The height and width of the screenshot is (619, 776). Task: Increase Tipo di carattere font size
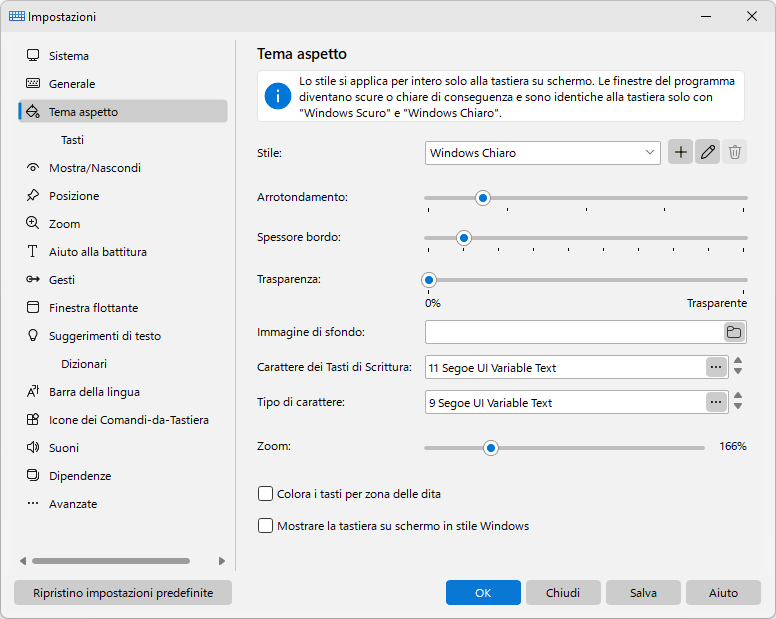[x=738, y=396]
